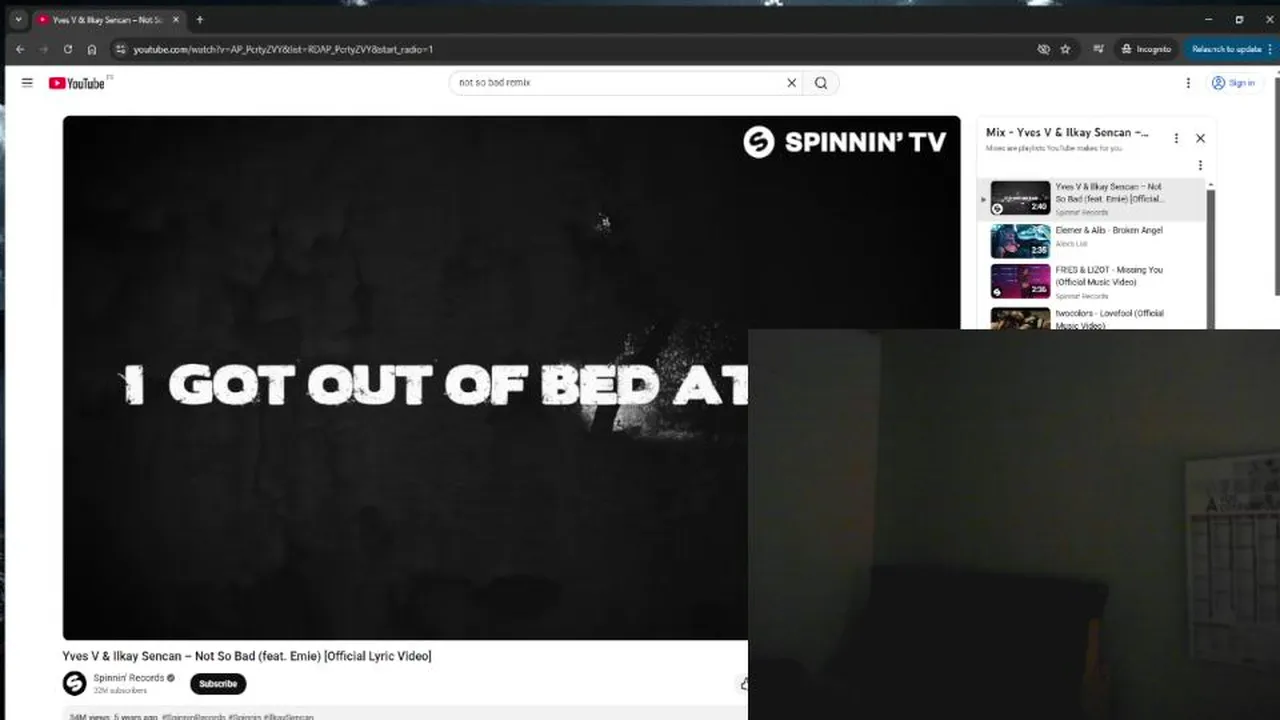Click the browser forward arrow
The height and width of the screenshot is (720, 1280).
(44, 49)
